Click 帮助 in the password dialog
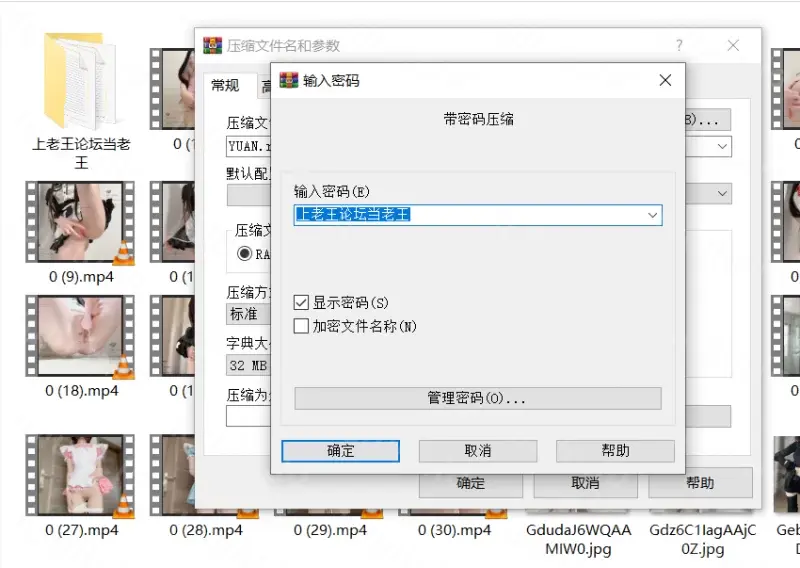Screen dimensions: 800x568 tap(615, 451)
